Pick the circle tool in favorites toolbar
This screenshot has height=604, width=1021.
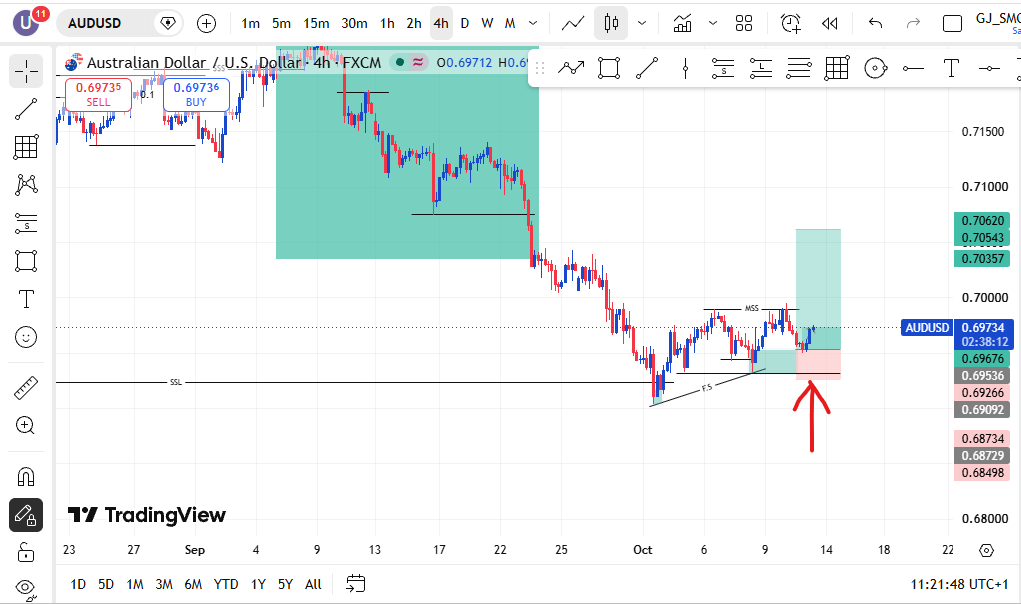[x=875, y=68]
